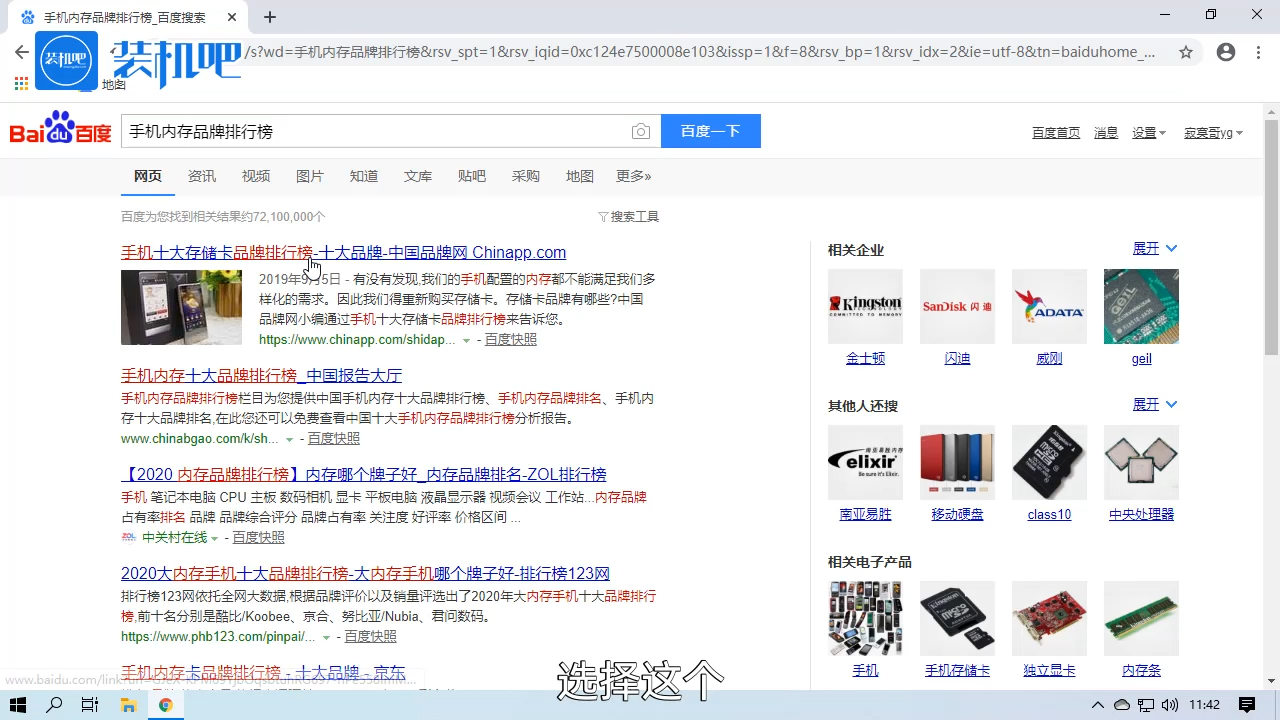
Task: Switch to the 视频 tab
Action: tap(256, 176)
